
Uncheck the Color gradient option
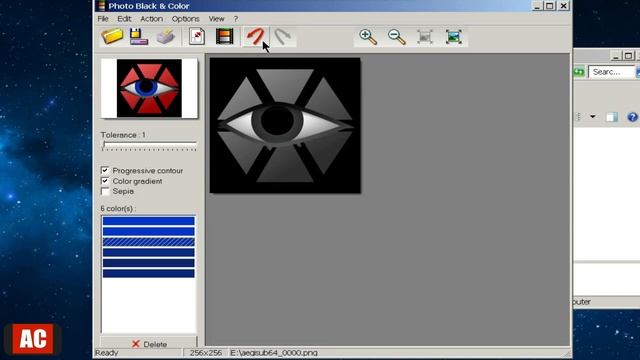[105, 181]
